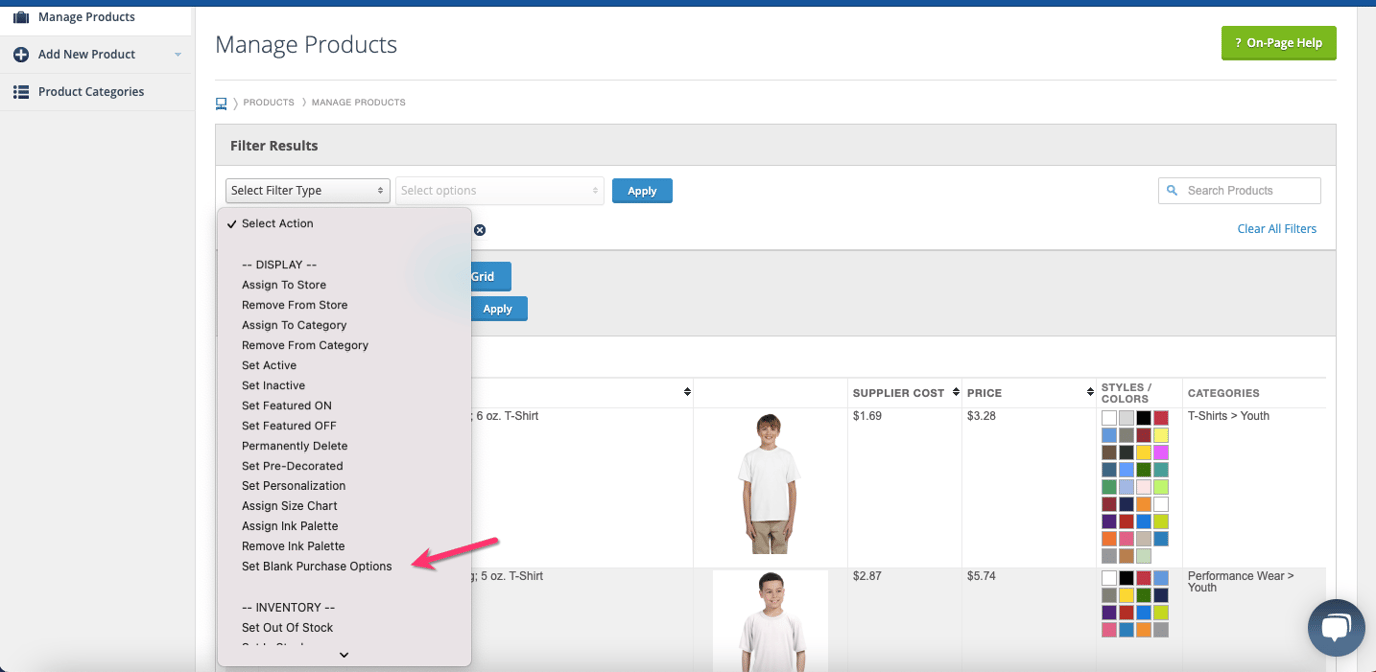Choose Set Blank Purchase Options from the menu
Image resolution: width=1376 pixels, height=672 pixels.
[316, 566]
